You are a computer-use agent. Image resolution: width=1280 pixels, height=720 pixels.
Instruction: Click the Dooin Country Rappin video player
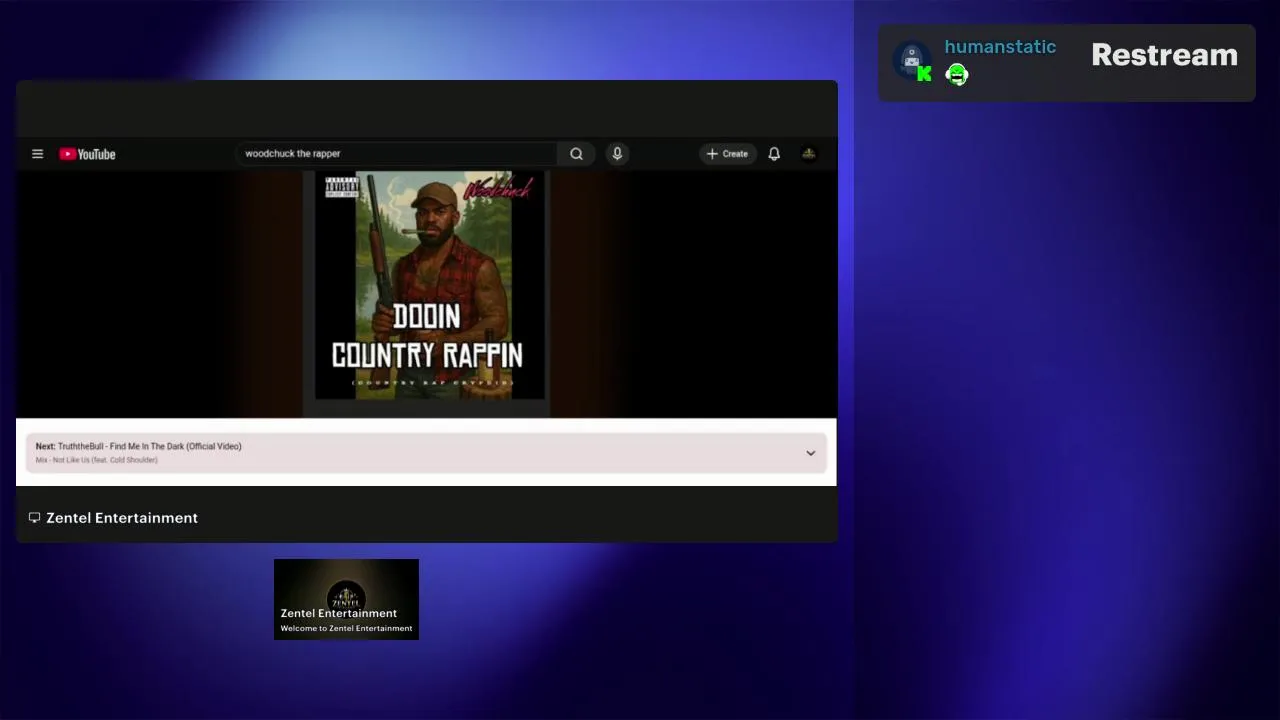pos(427,294)
